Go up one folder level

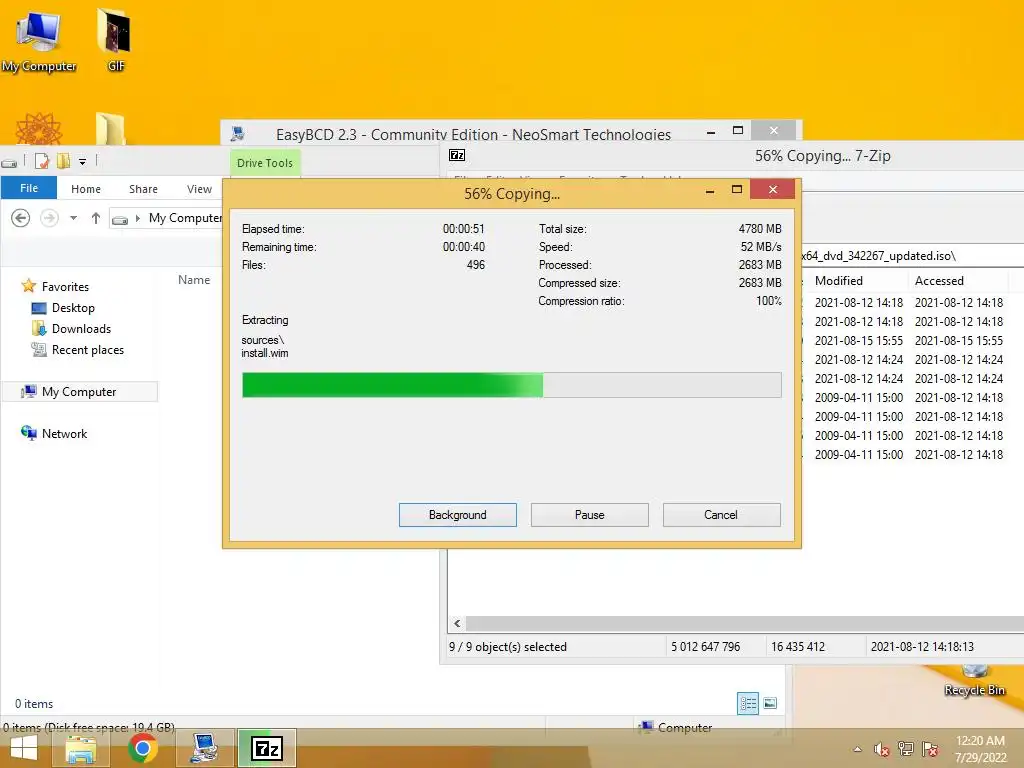pos(95,218)
